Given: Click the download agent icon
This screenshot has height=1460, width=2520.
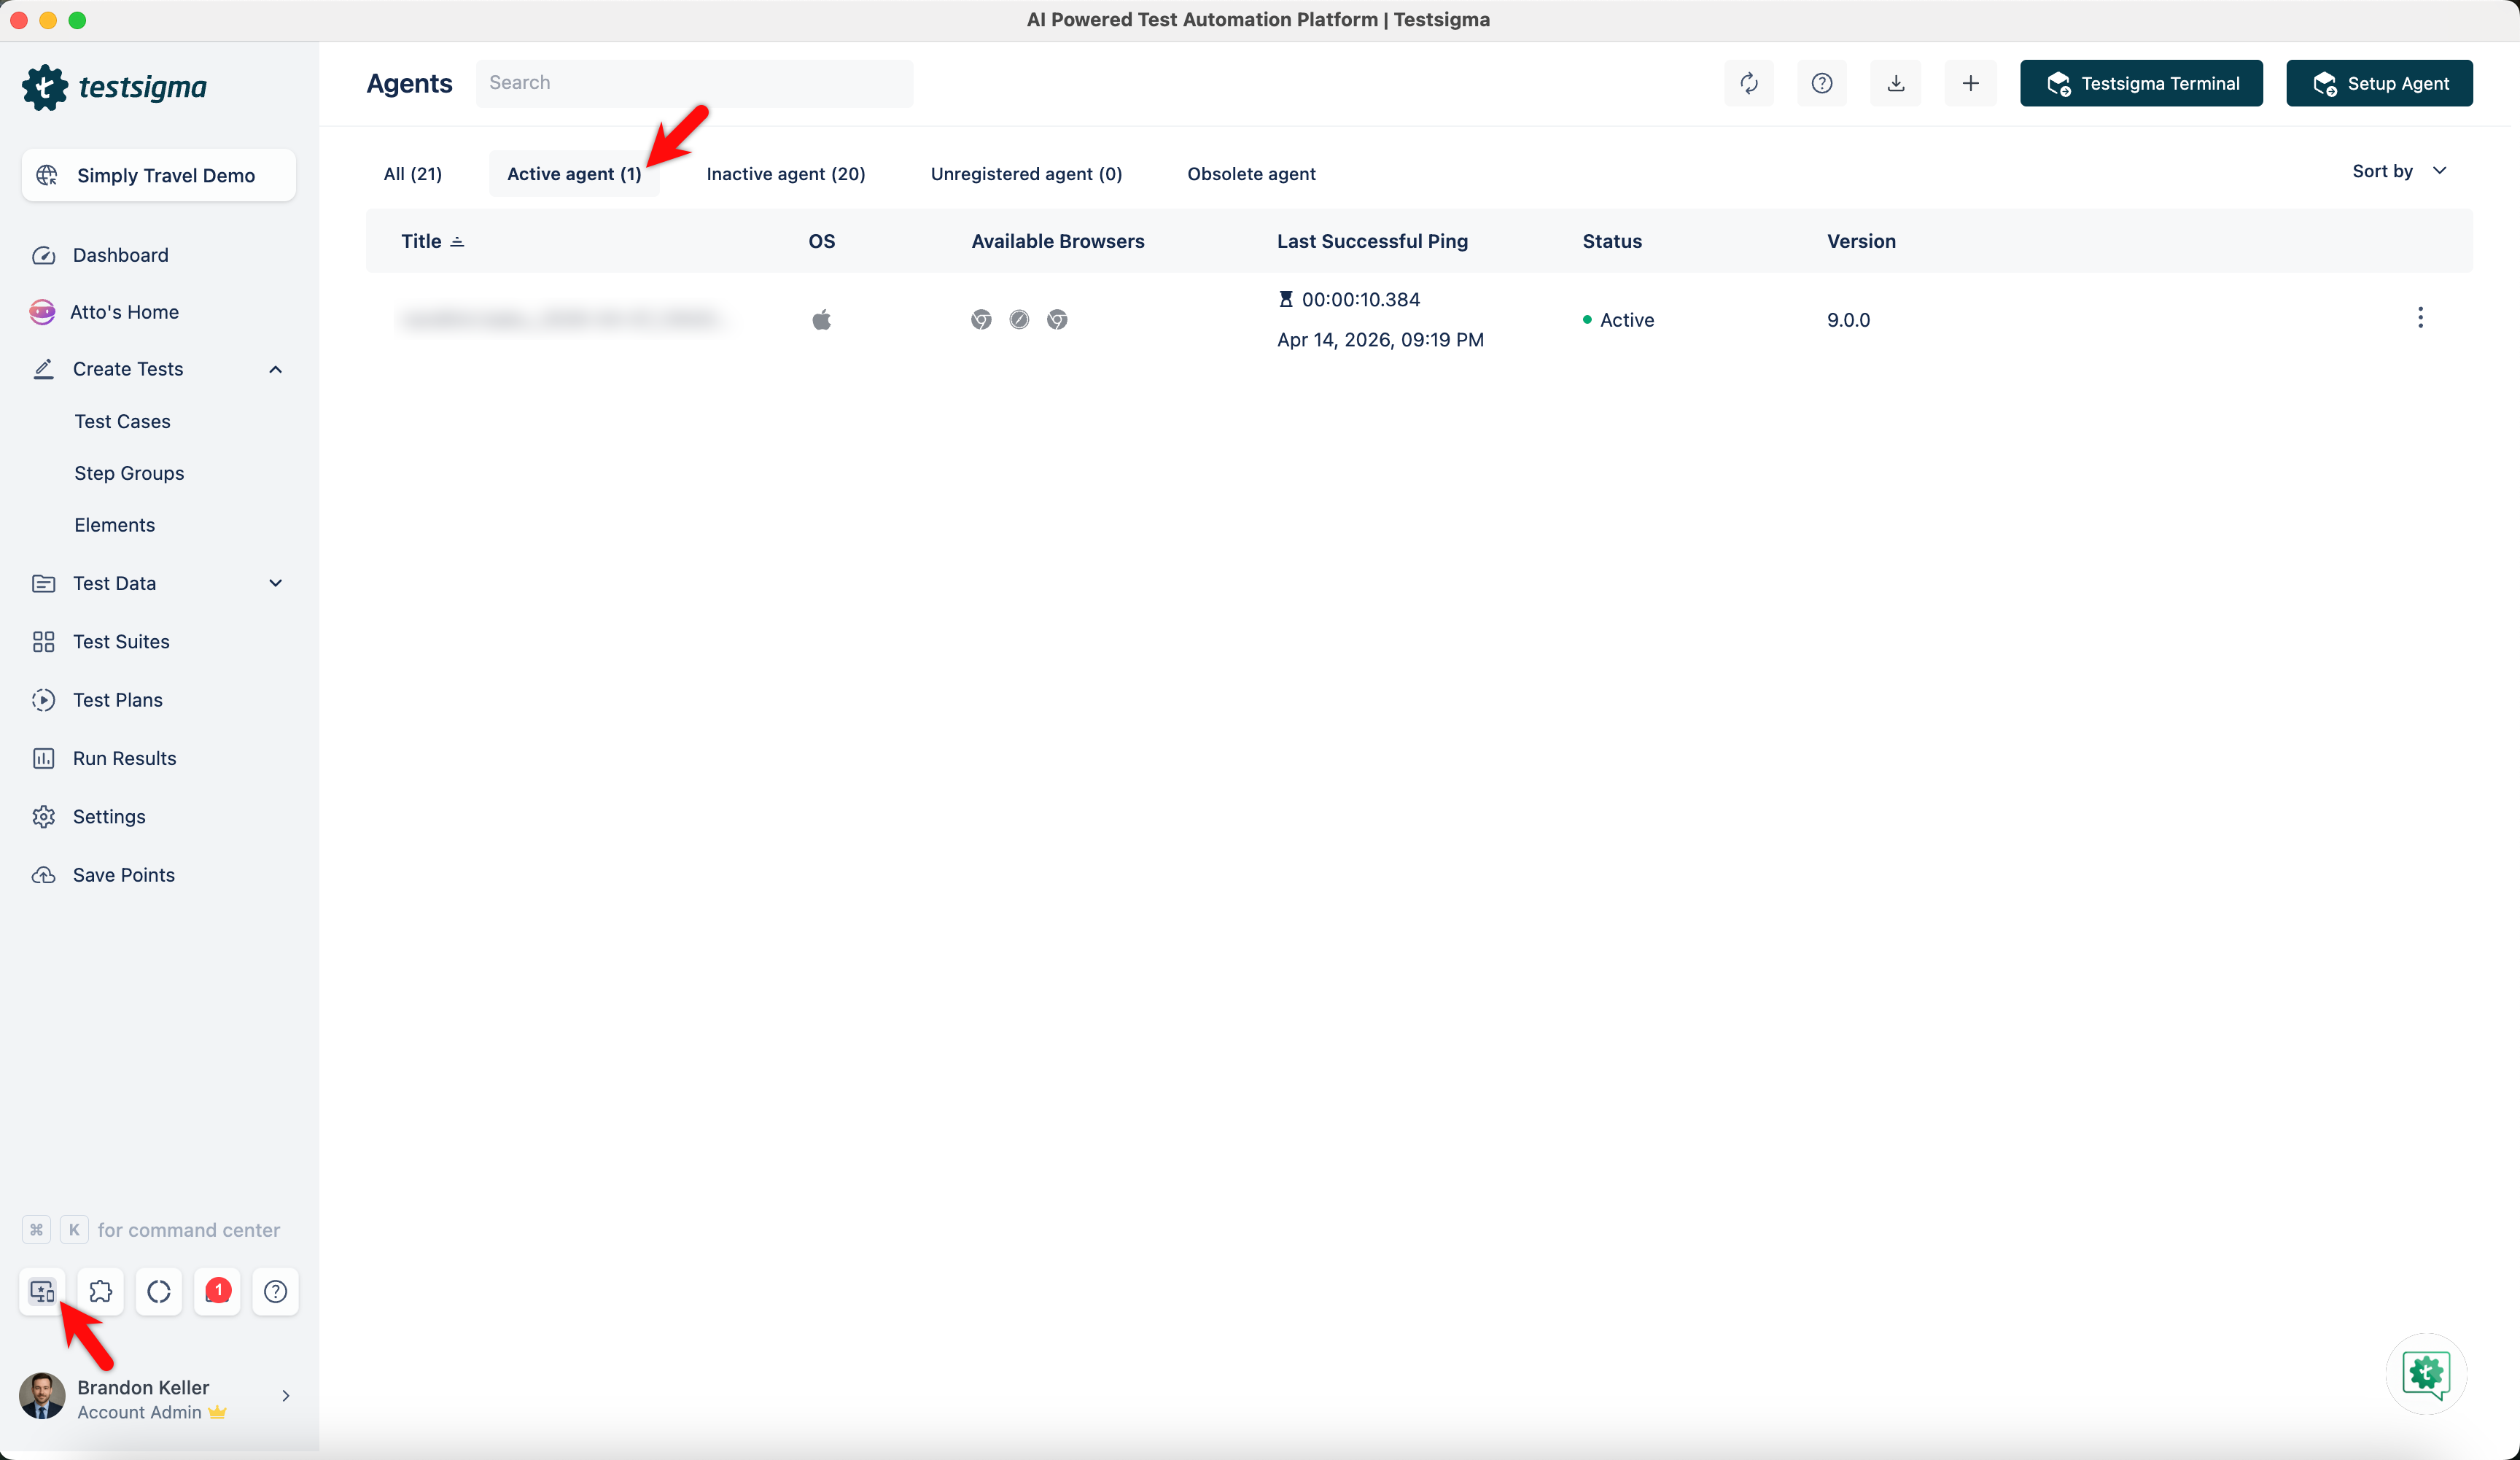Looking at the screenshot, I should coord(1895,83).
